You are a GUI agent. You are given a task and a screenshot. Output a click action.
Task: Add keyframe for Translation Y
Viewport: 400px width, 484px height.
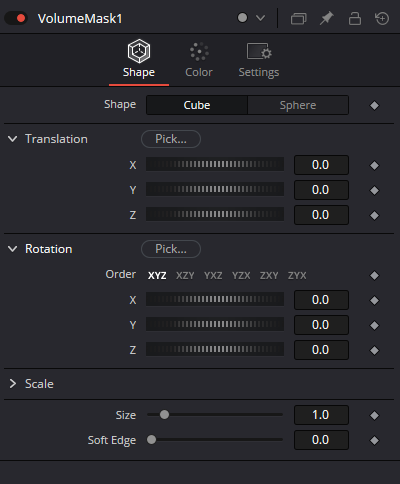click(374, 190)
